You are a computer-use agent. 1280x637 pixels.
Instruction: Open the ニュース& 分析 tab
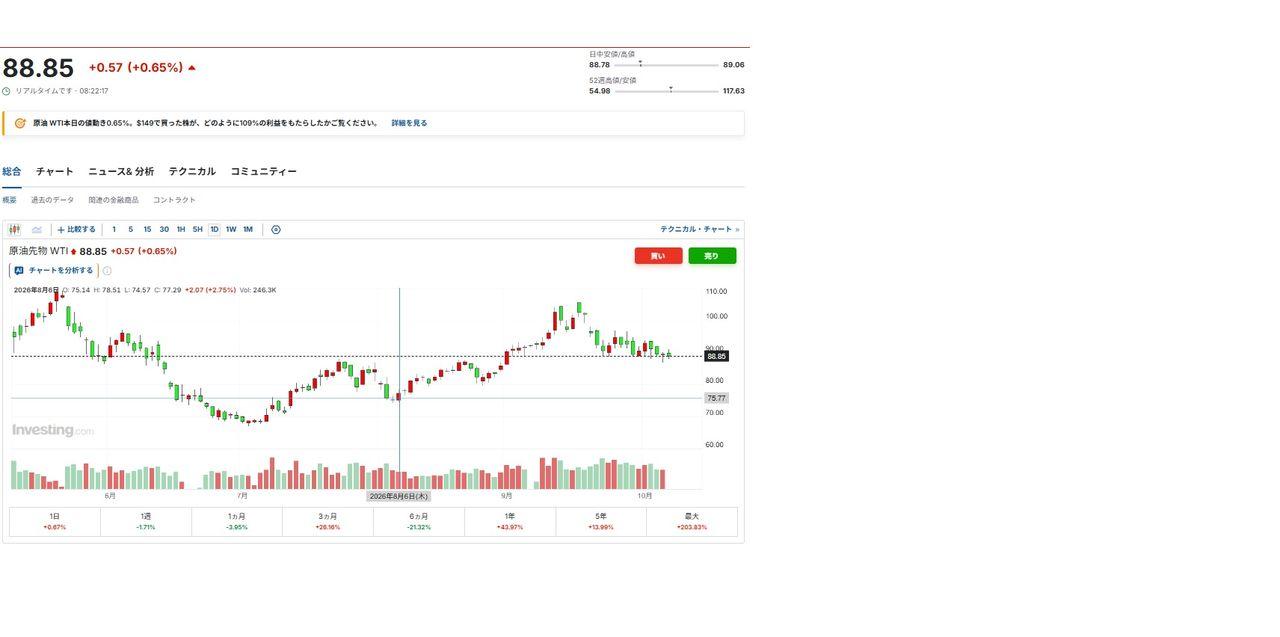point(121,172)
